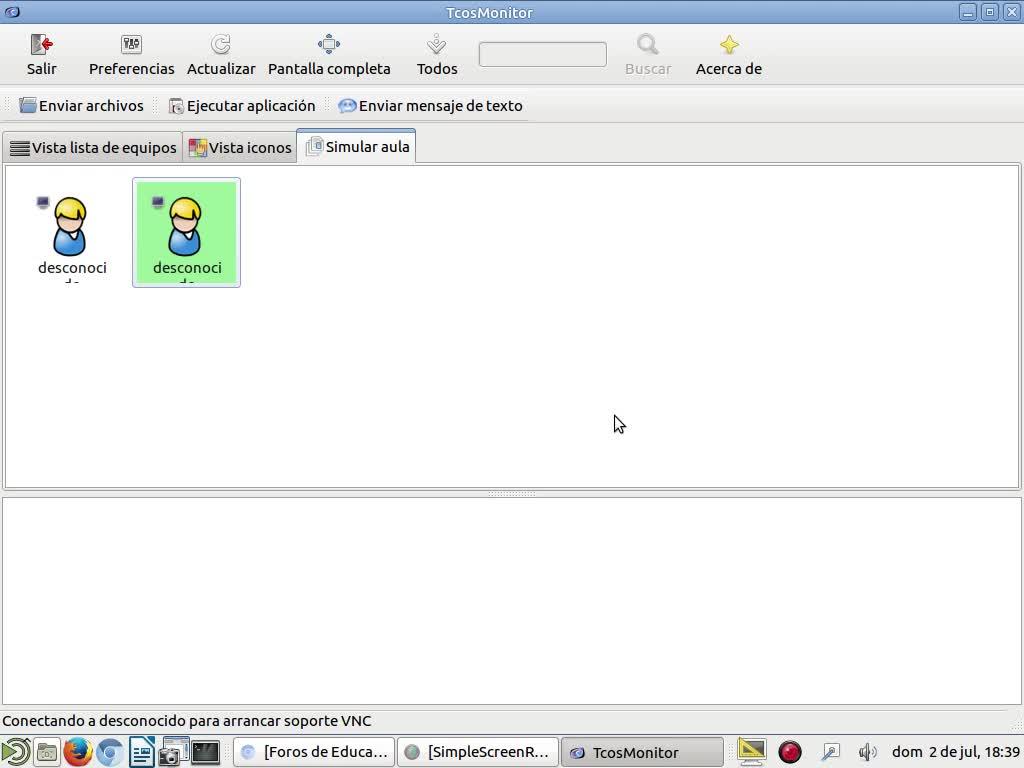Click TcosMonitor taskbar entry

point(643,752)
